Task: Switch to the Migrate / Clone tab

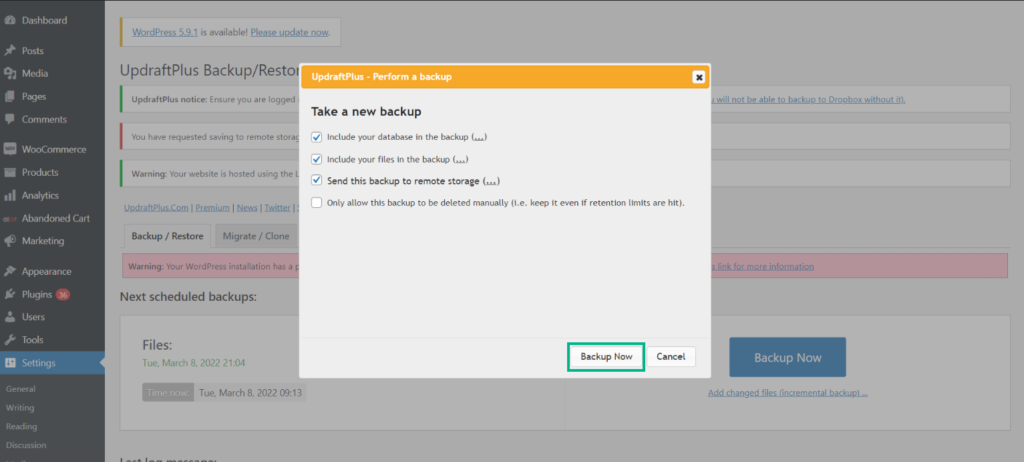Action: click(256, 236)
